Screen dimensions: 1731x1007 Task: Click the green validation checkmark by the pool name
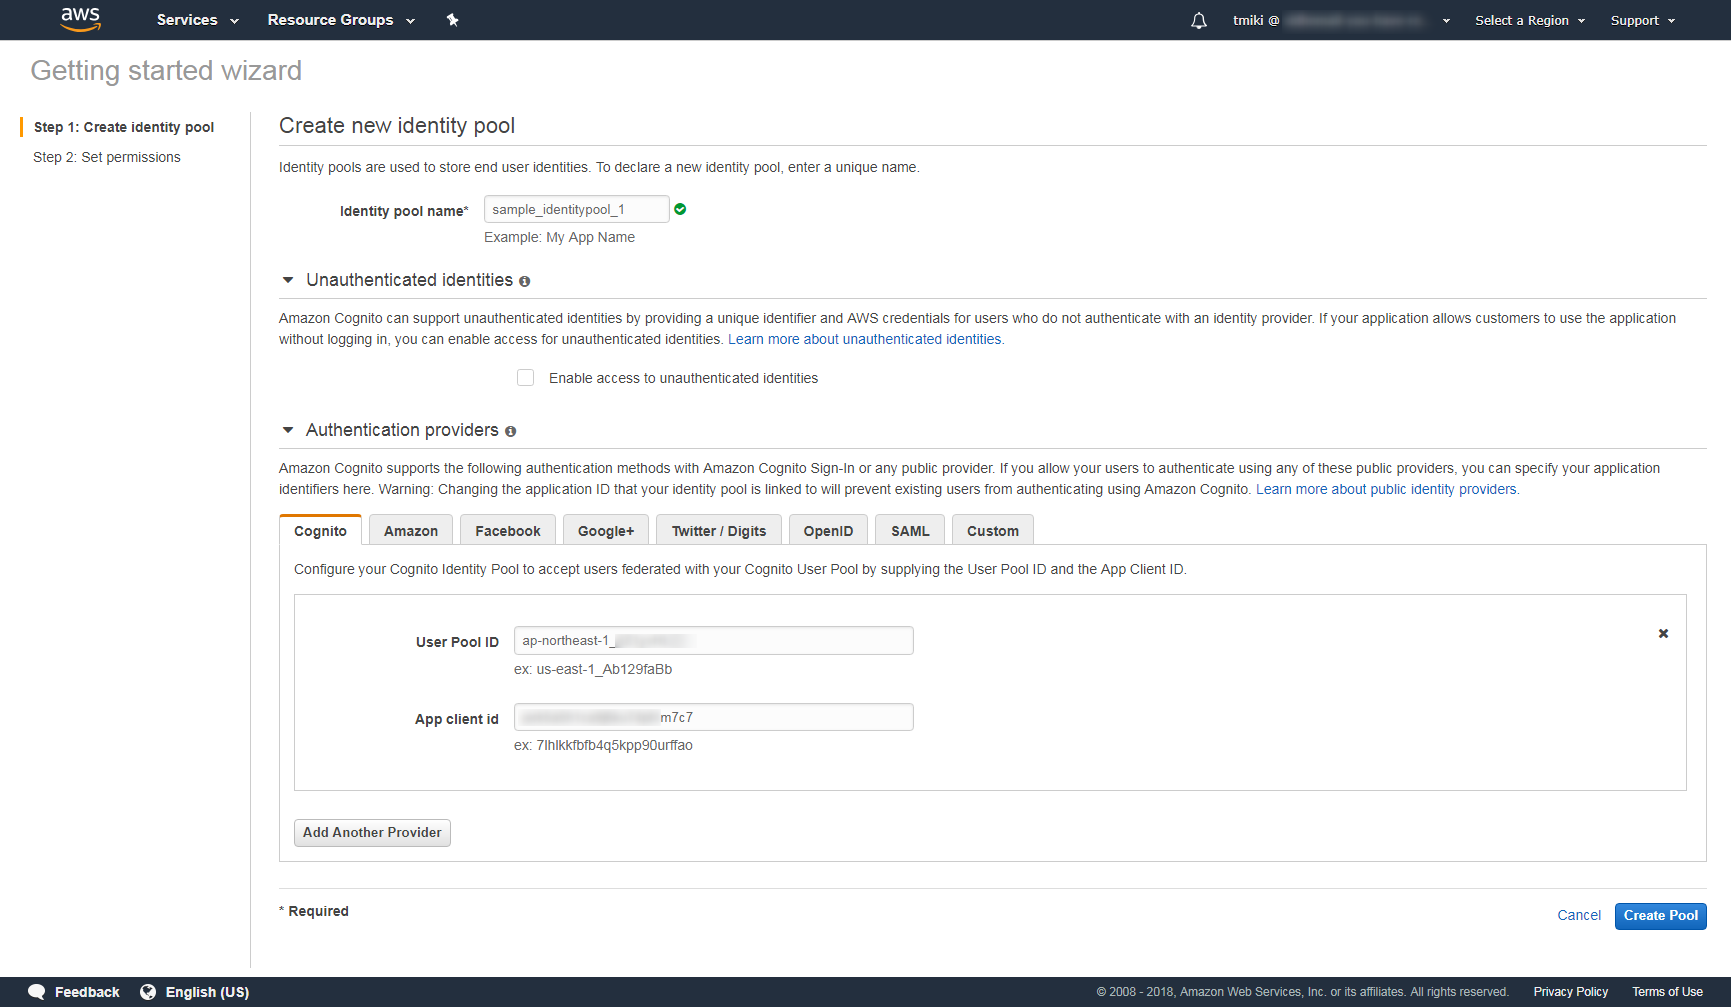[680, 209]
